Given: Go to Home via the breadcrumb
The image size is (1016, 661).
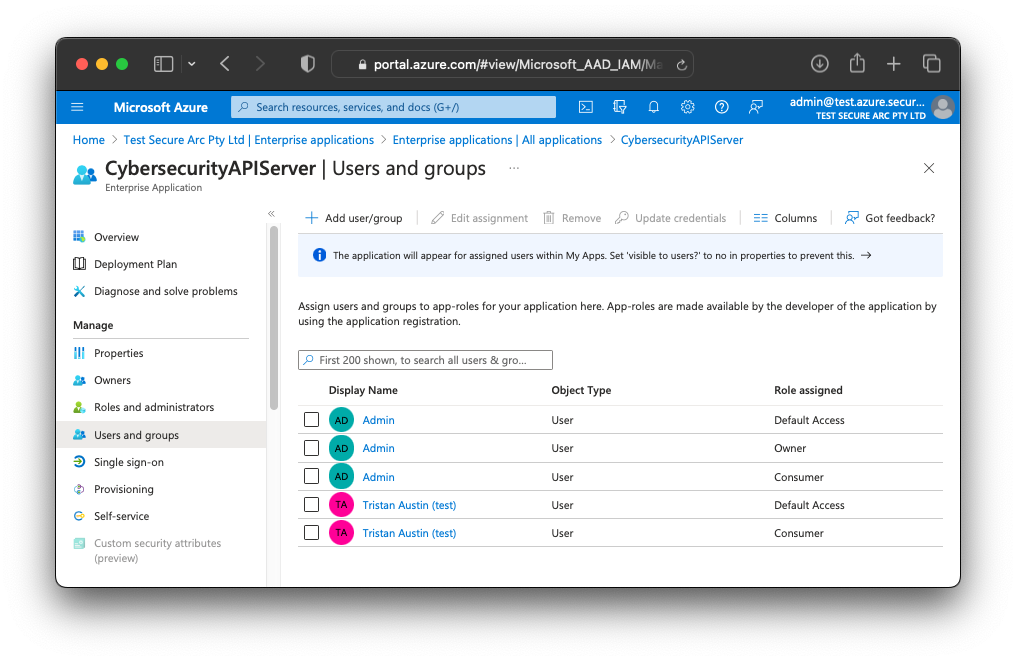Looking at the screenshot, I should [x=89, y=140].
